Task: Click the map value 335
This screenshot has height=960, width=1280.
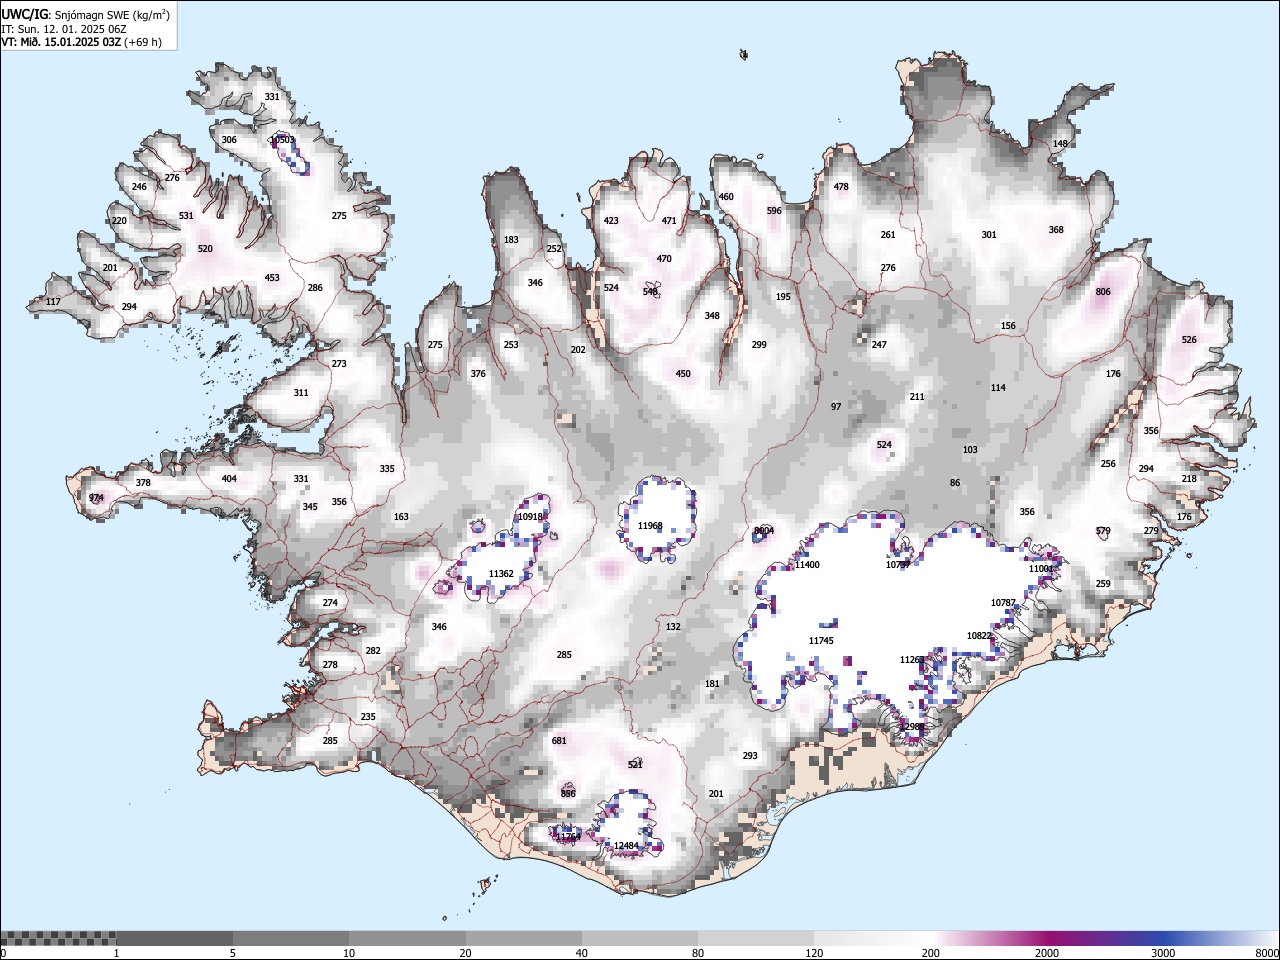Action: coord(387,469)
